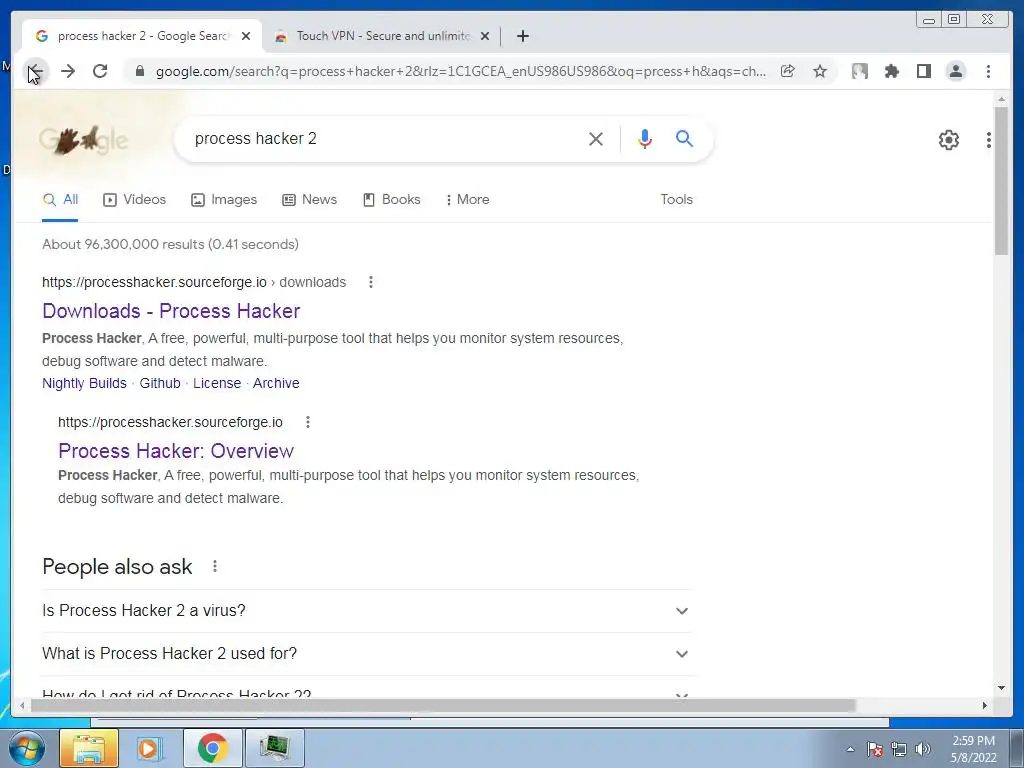Screen dimensions: 1024x768
Task: Expand "What is Process Hacker 2 used for?"
Action: tap(367, 654)
